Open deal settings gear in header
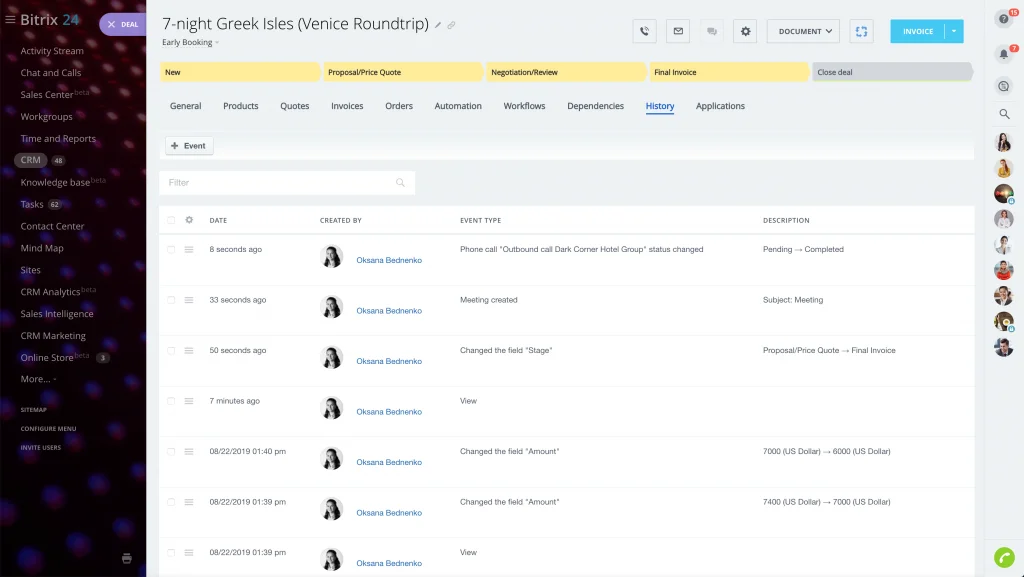Image resolution: width=1024 pixels, height=577 pixels. point(745,31)
